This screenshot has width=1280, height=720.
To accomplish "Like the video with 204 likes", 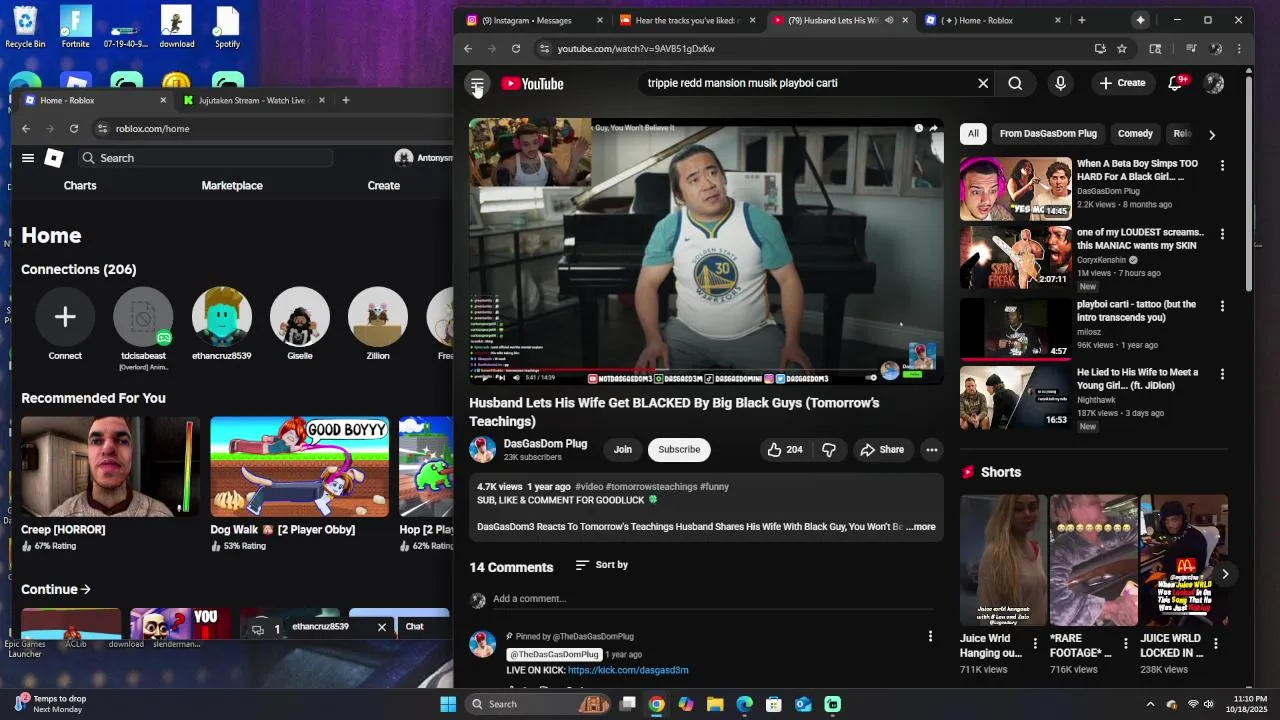I will (x=784, y=450).
